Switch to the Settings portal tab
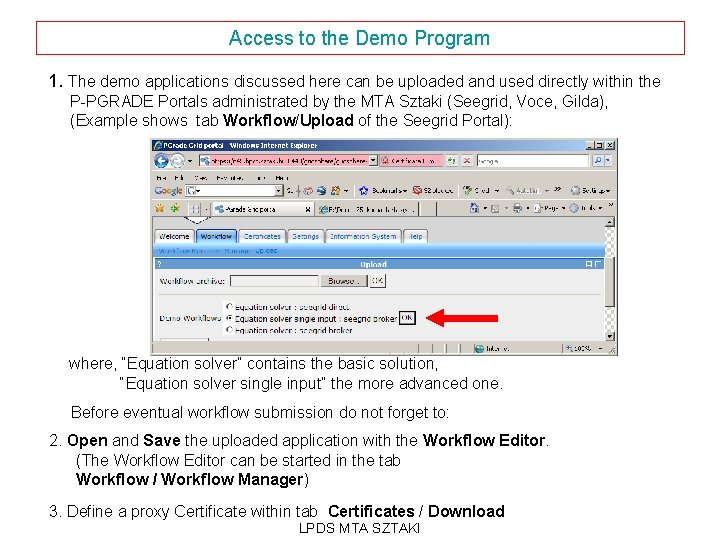The height and width of the screenshot is (540, 720). (305, 236)
